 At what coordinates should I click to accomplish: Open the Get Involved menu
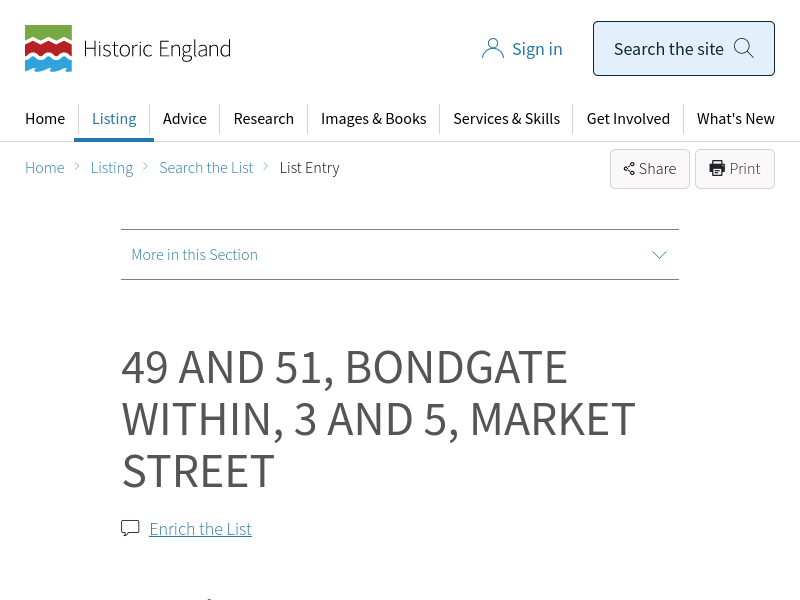628,118
